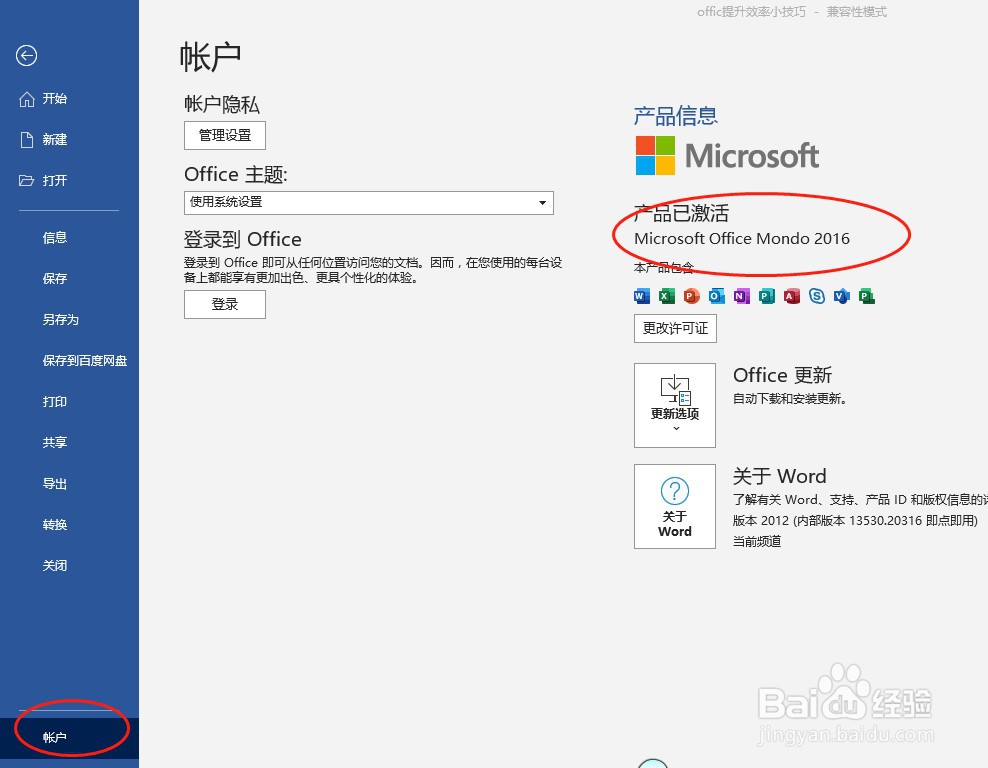Click the 登录 sign-in button
Screen dimensions: 988x768
[225, 304]
